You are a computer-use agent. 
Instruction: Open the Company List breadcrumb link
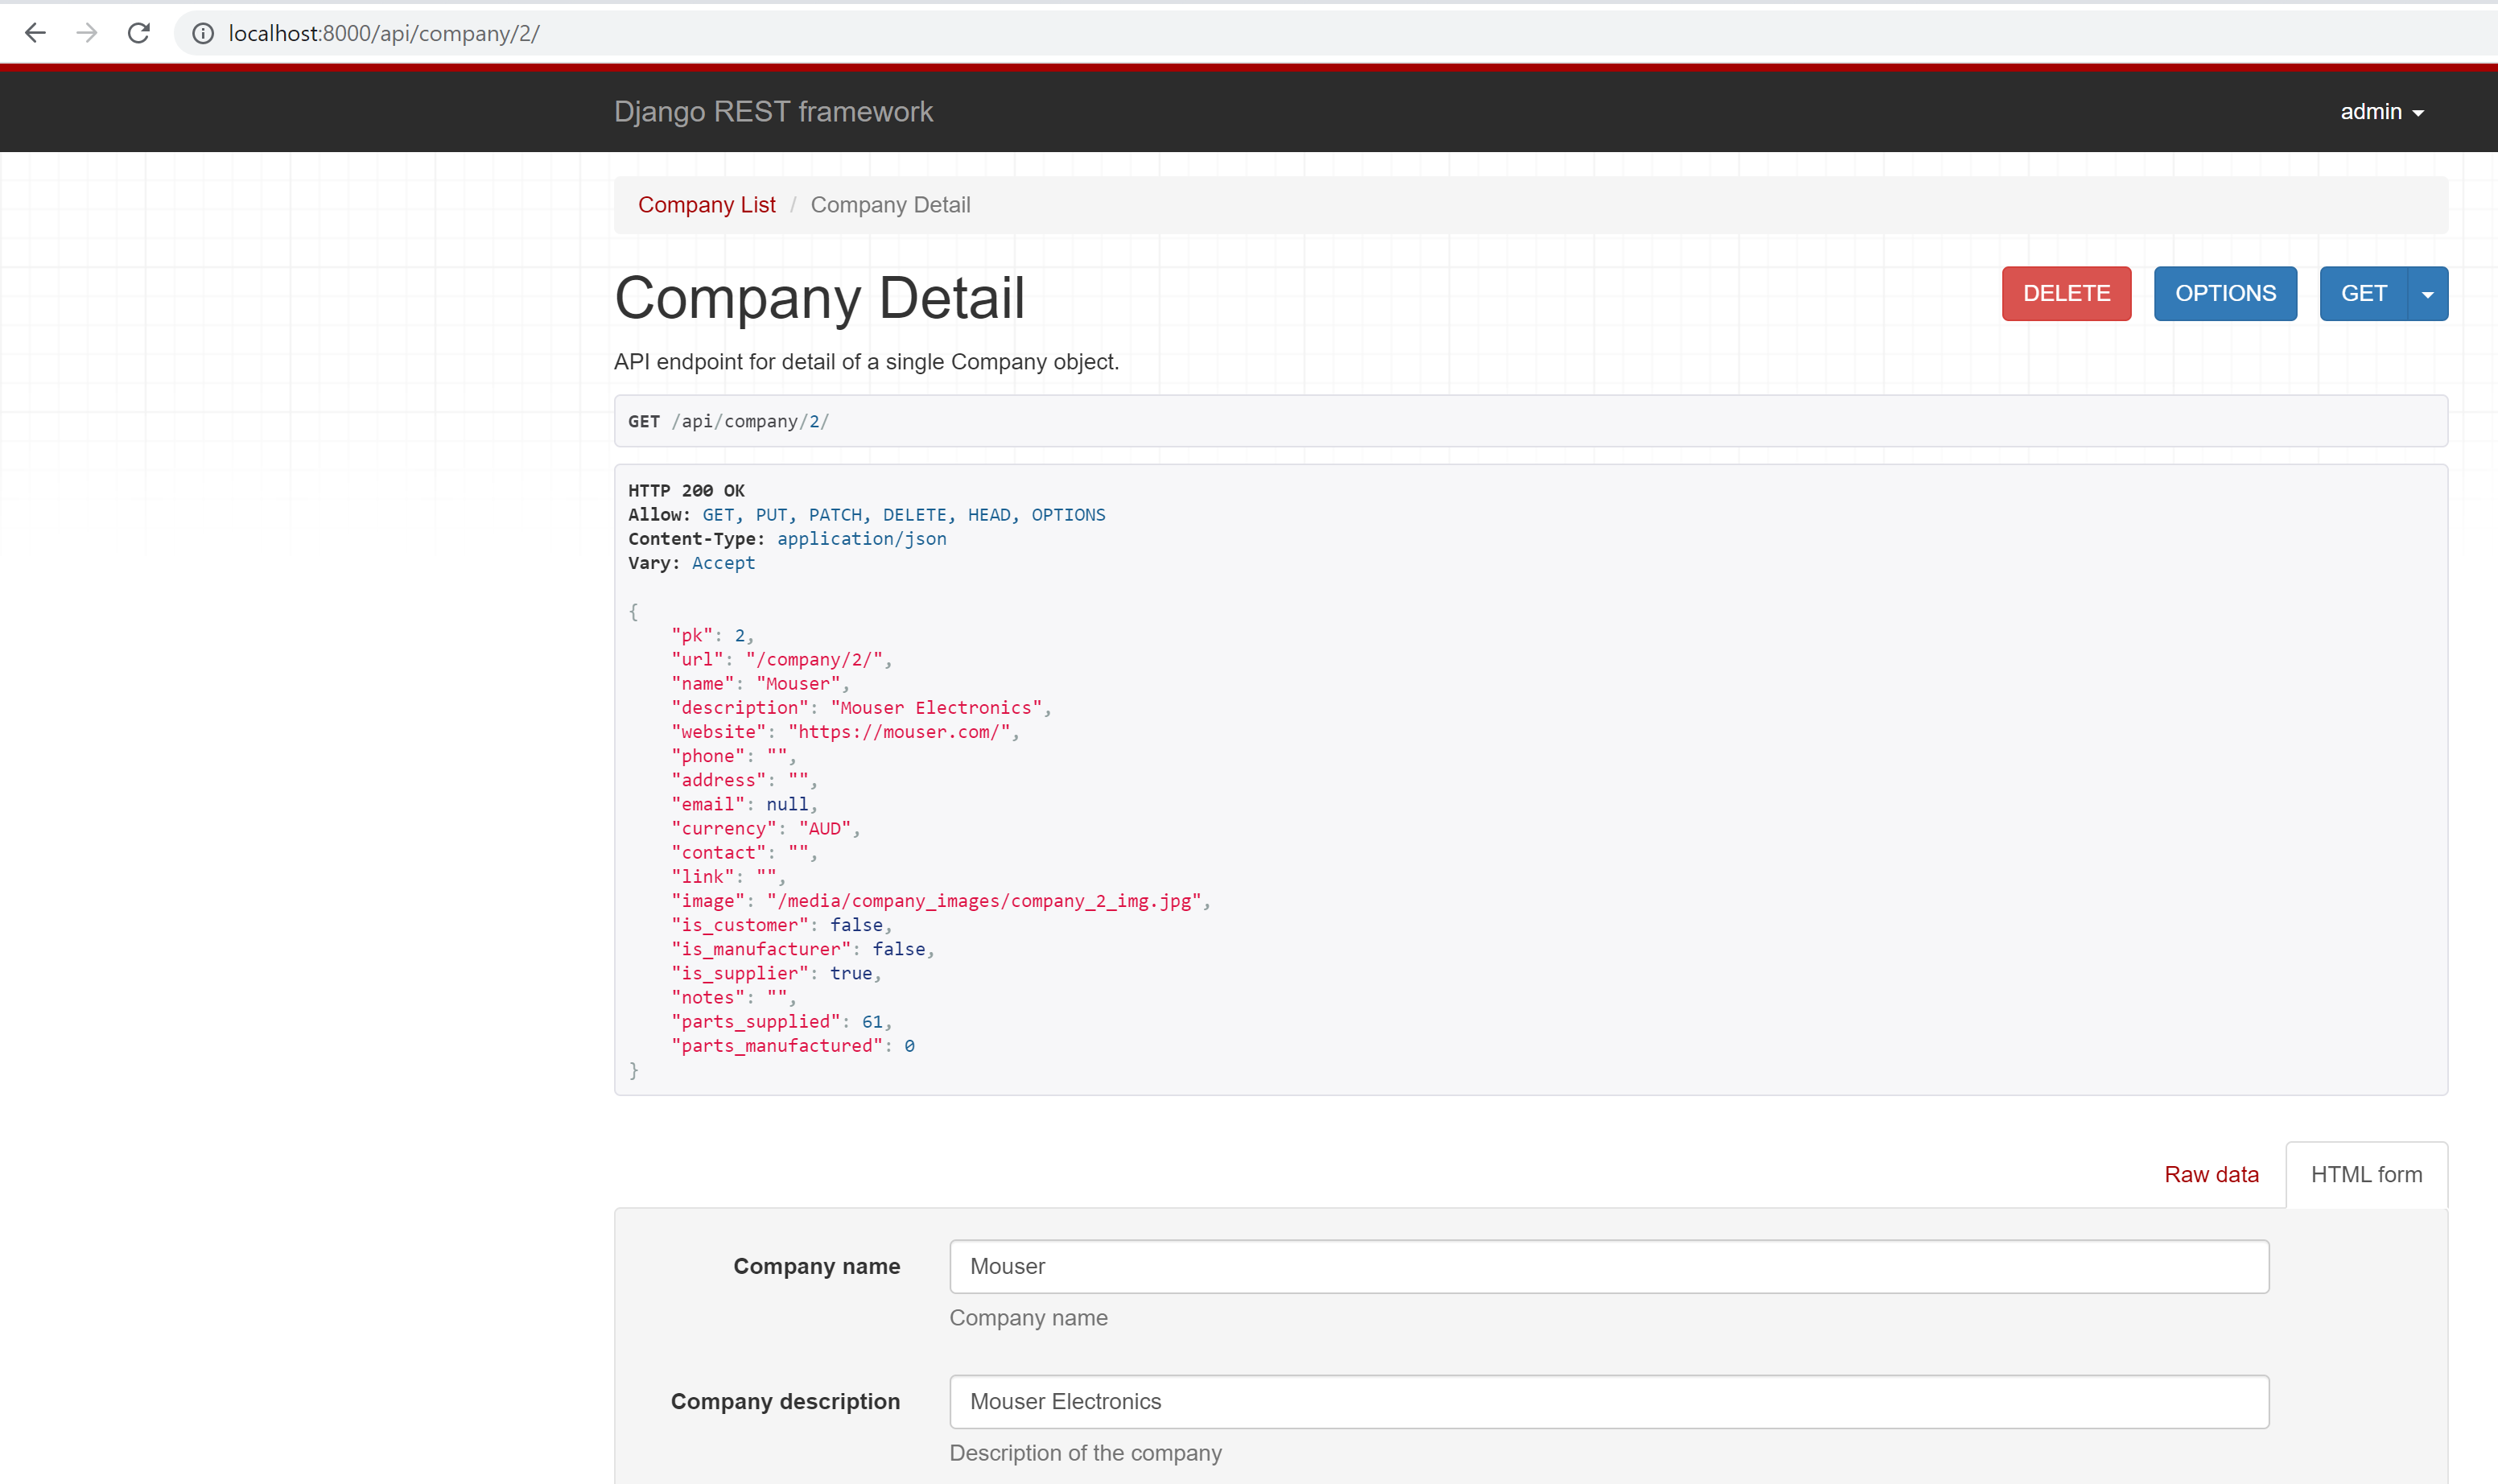point(706,204)
